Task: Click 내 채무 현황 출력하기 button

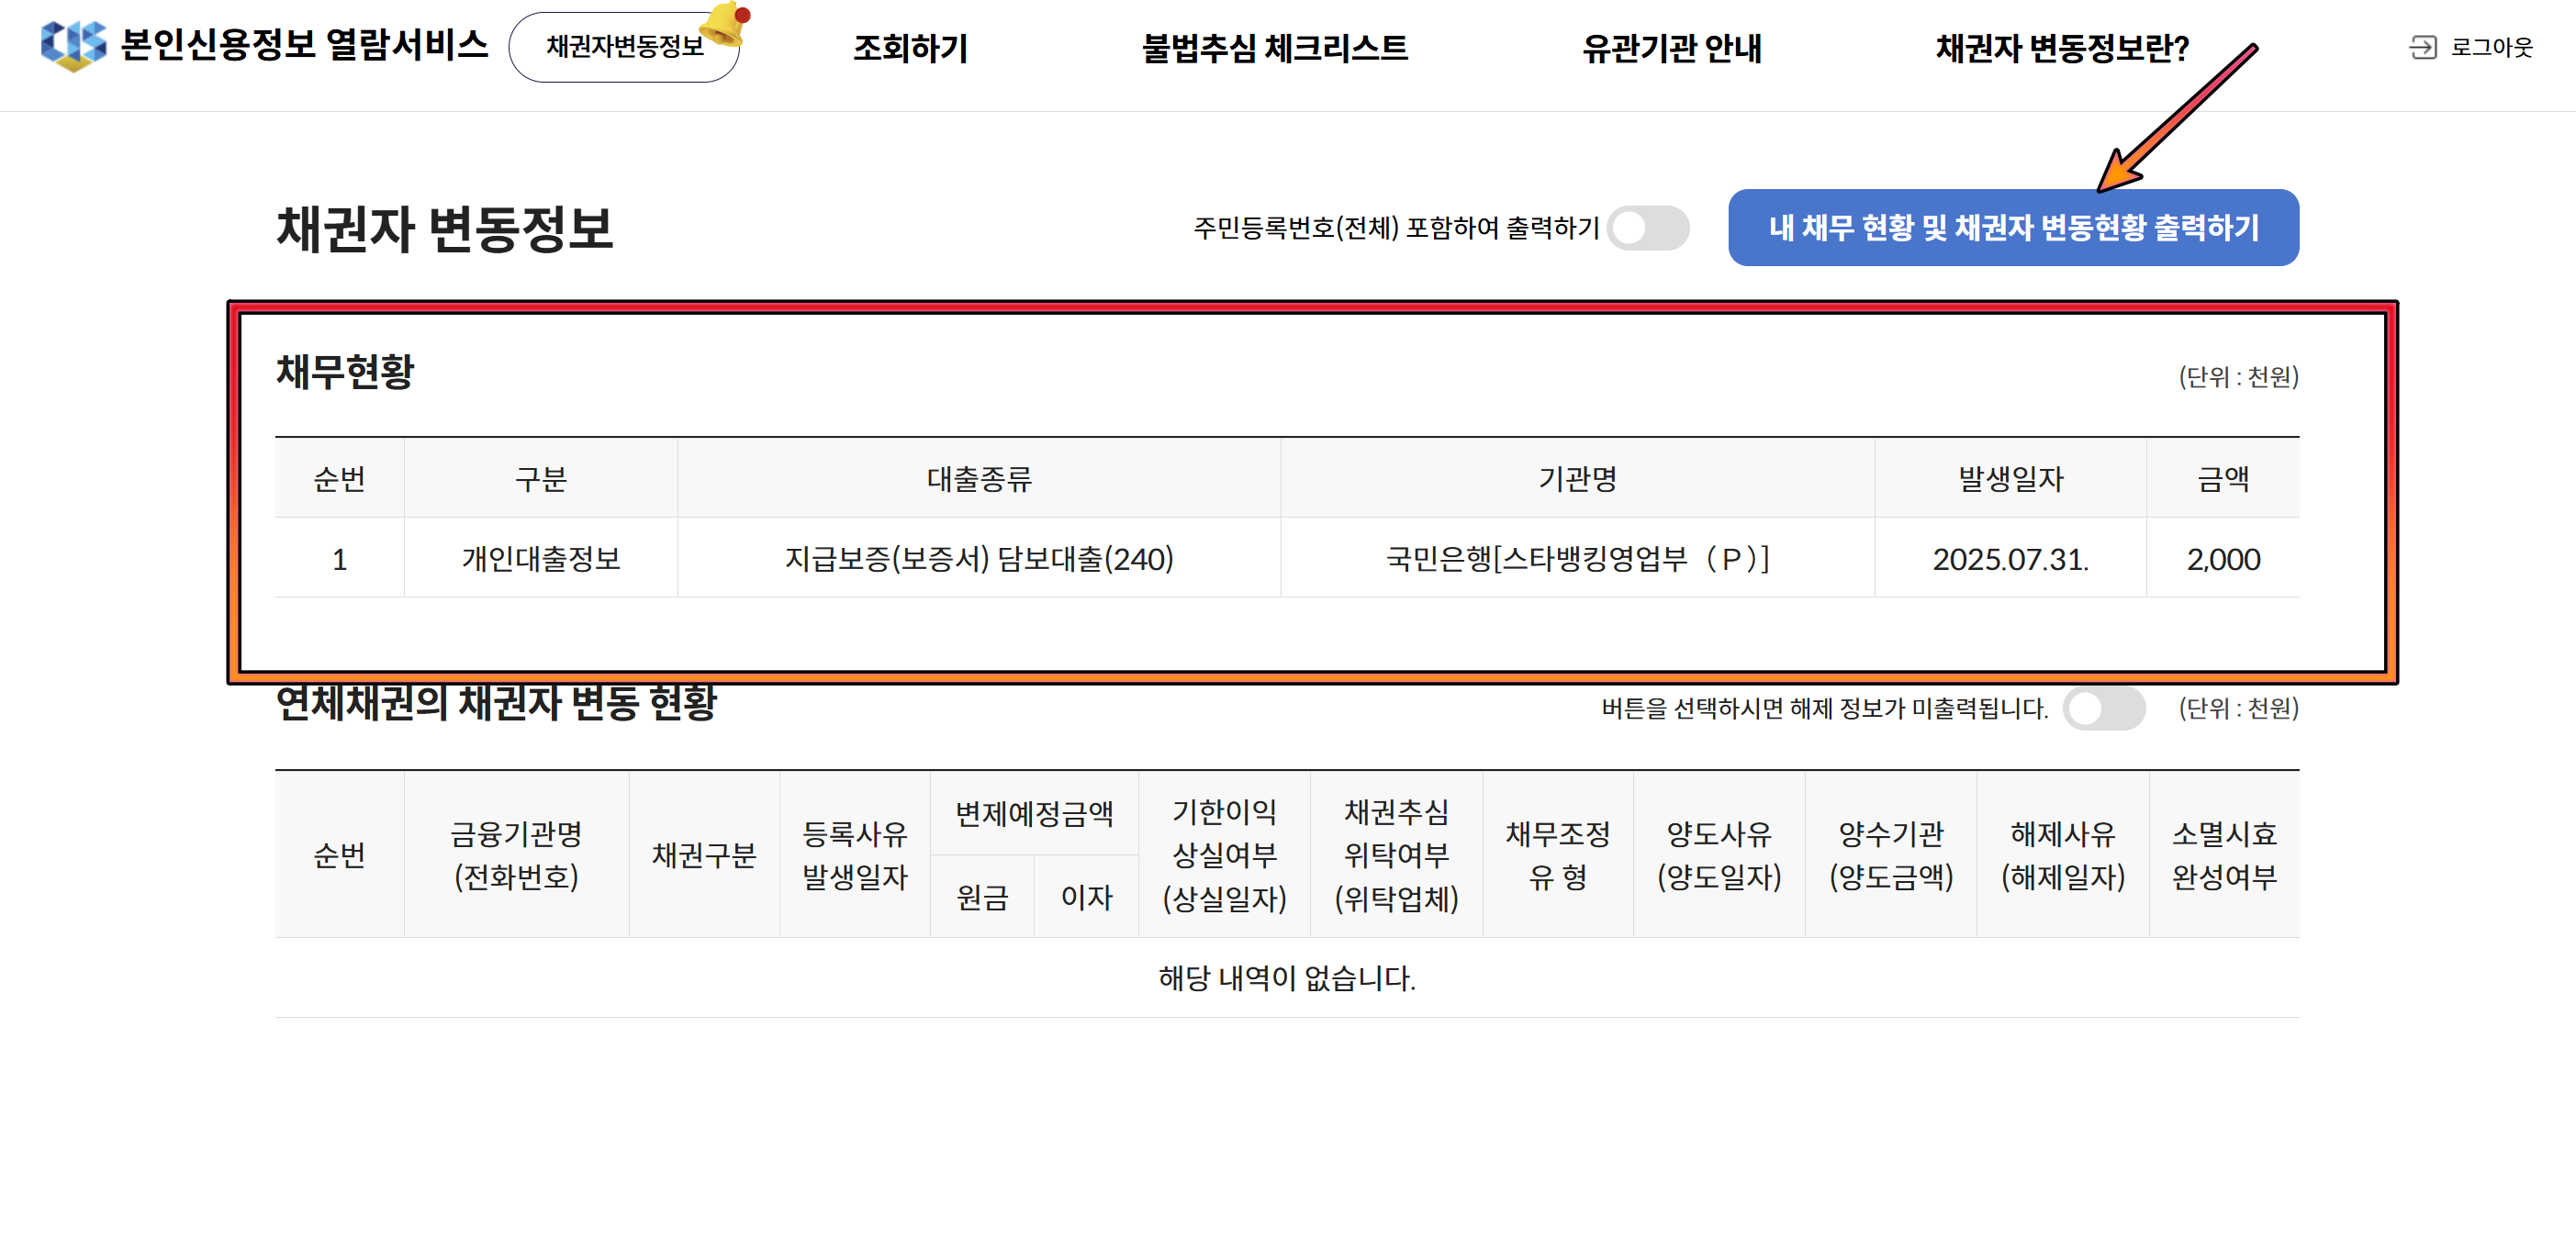Action: point(2012,227)
